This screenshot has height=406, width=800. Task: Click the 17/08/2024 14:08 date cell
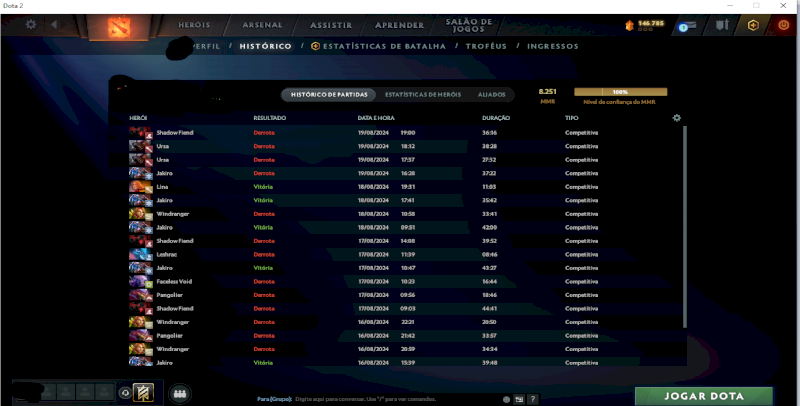(x=386, y=241)
